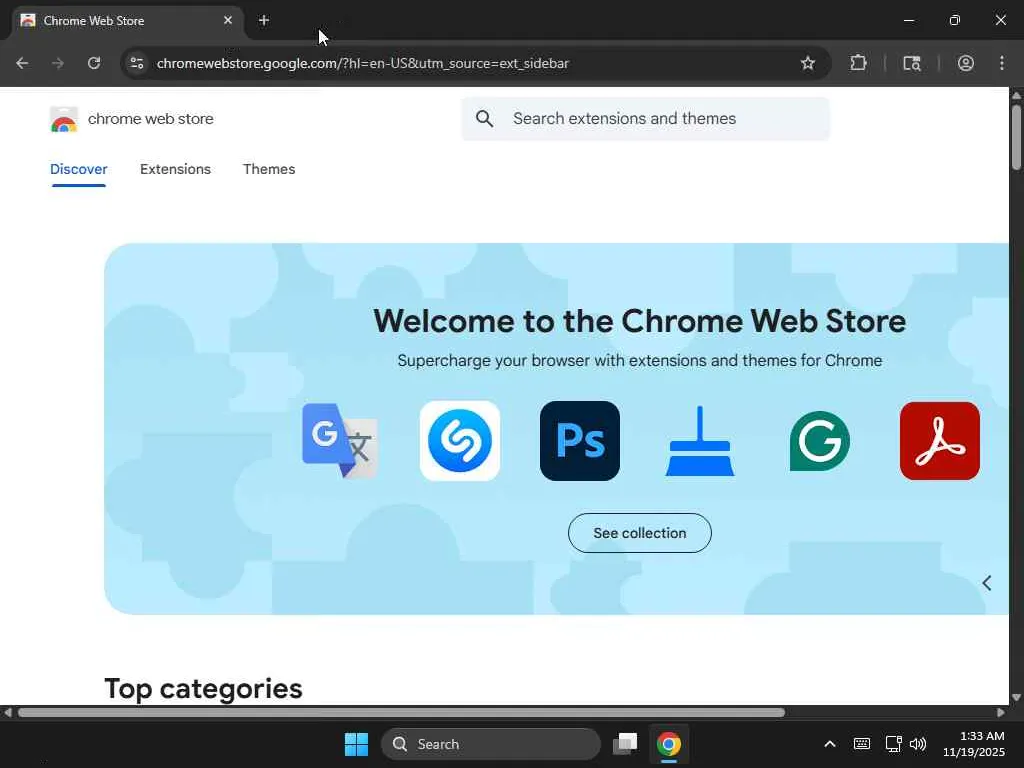Open the Grammarly green G icon
Screen dimensions: 1024x768
820,441
